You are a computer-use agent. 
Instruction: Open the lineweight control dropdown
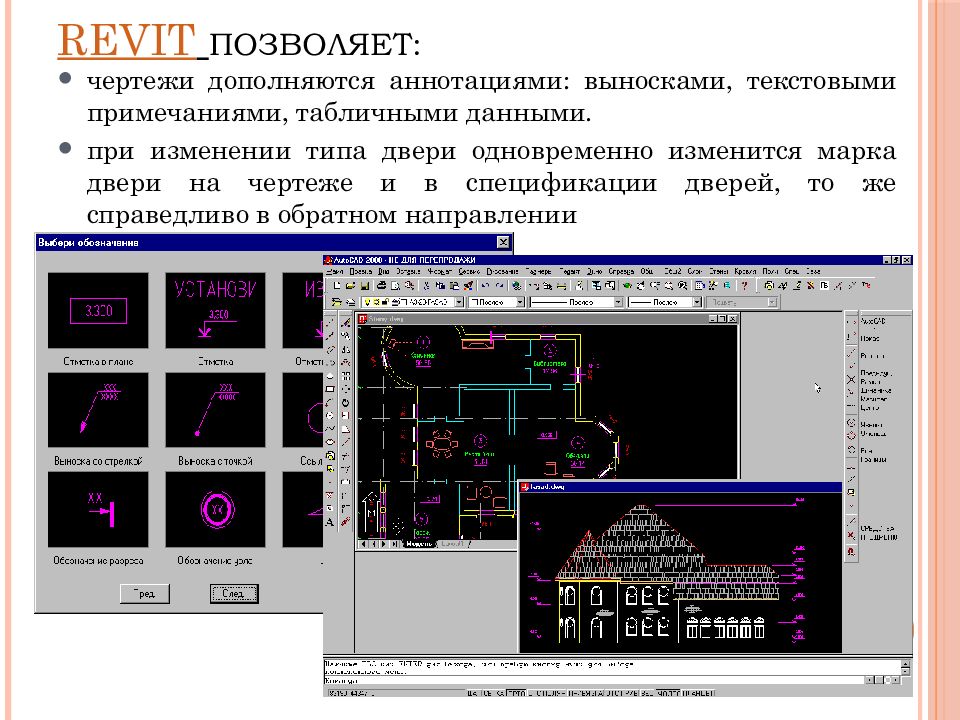697,302
